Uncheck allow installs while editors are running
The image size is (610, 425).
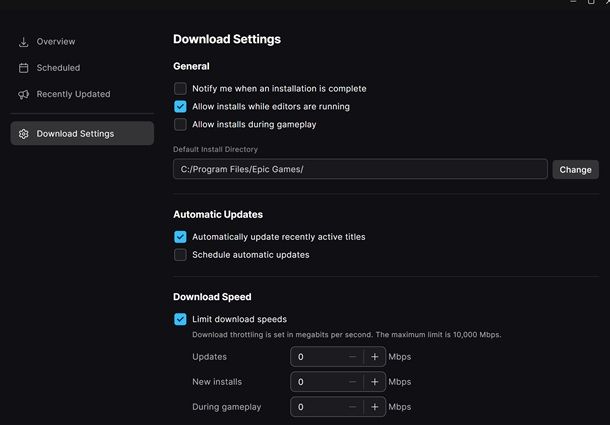(180, 106)
